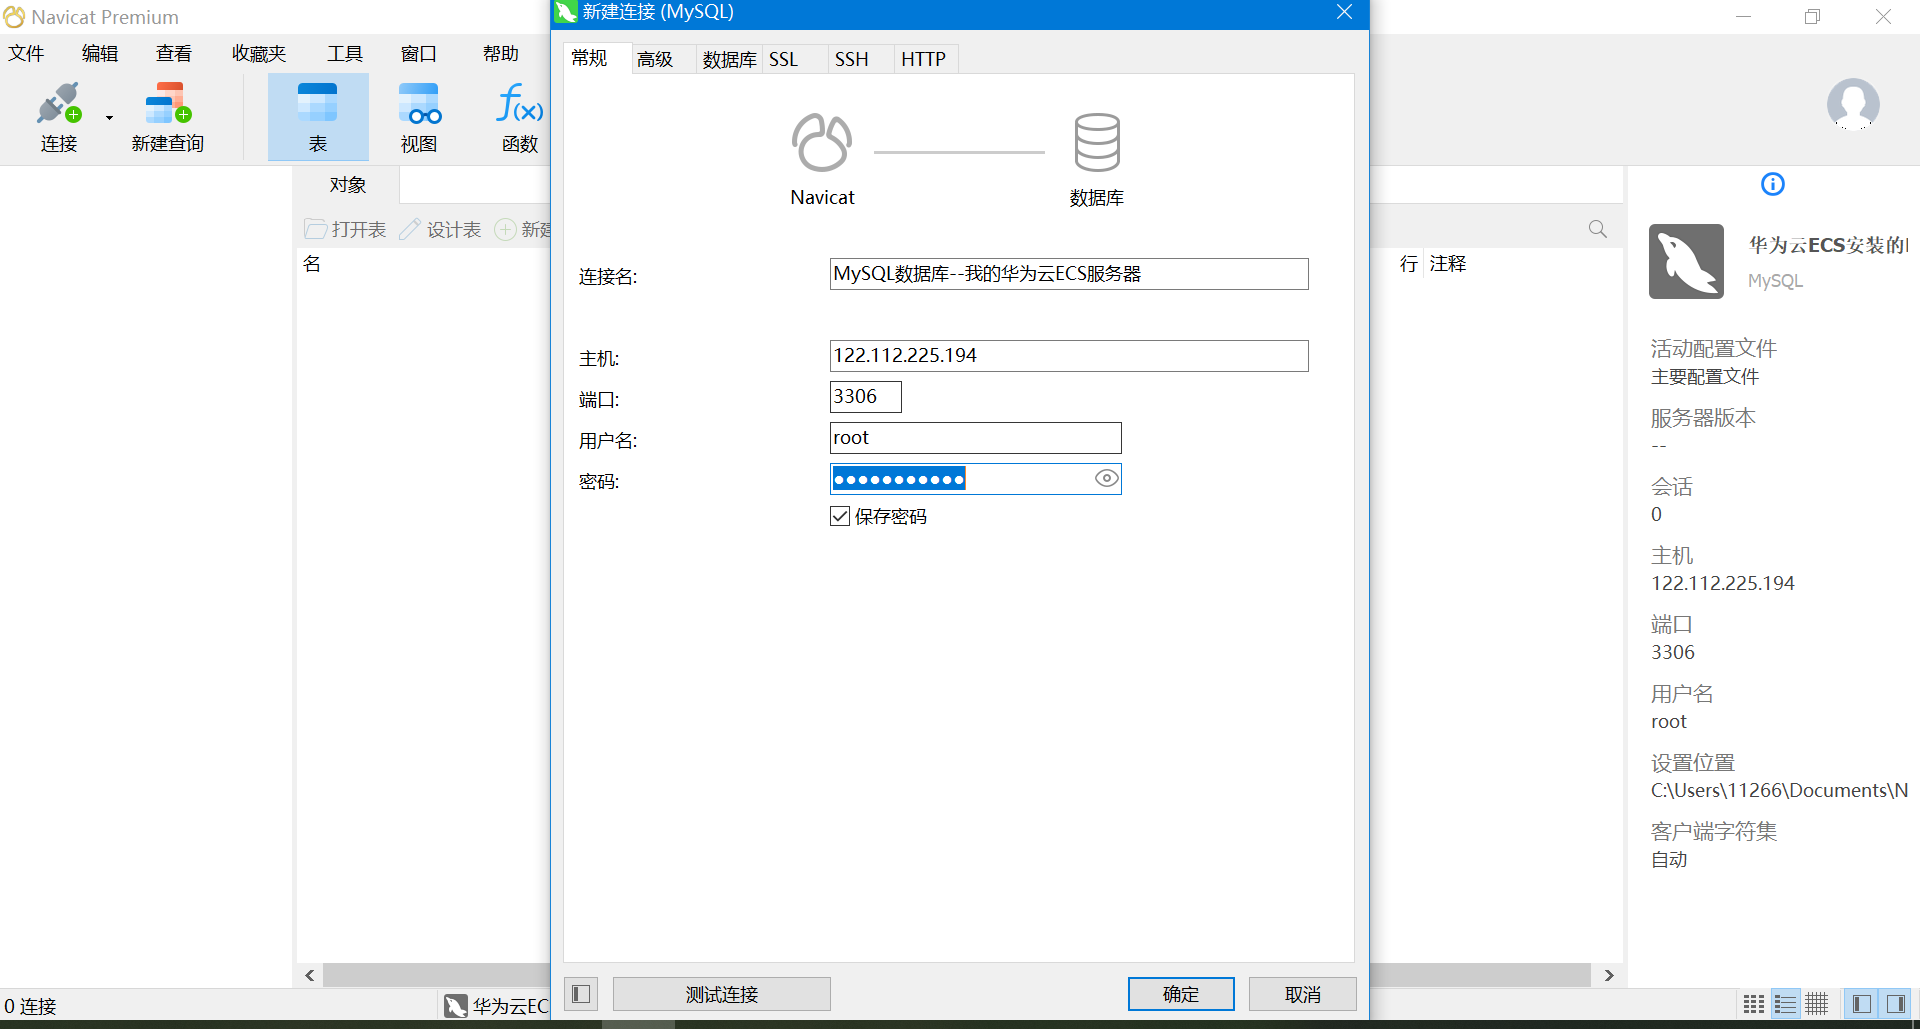Click the 'C:\Users\11266\Documents' path text
The image size is (1920, 1029).
point(1779,791)
